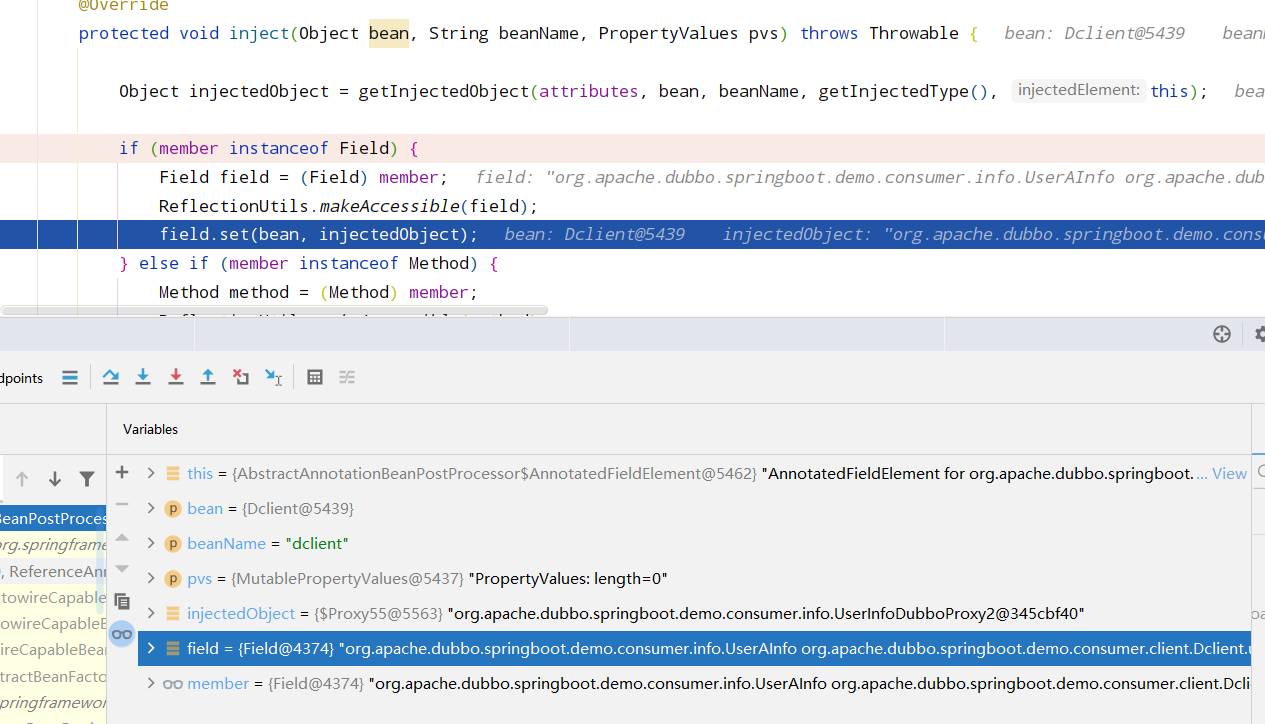Select next frame with the down arrow
The image size is (1265, 724).
55,479
